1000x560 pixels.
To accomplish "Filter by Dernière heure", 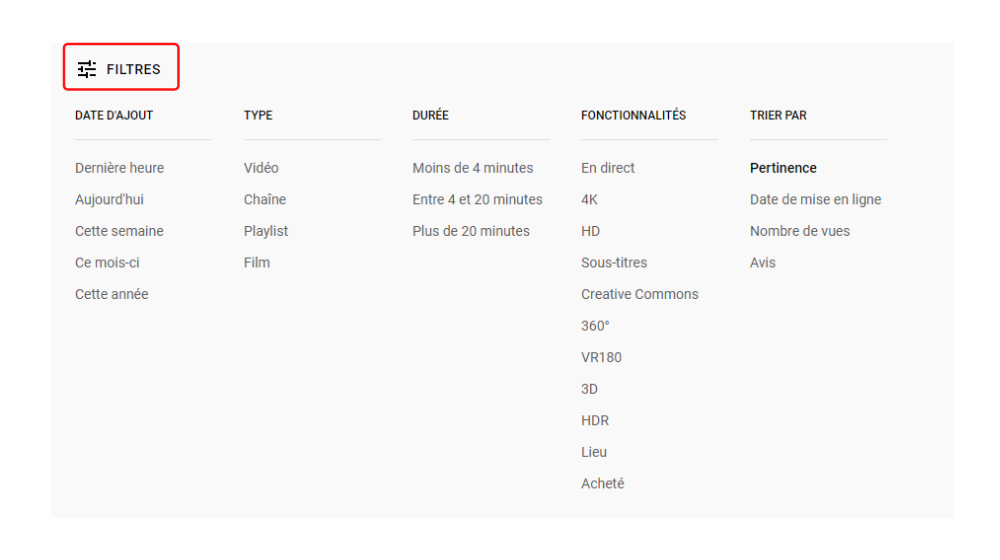I will (119, 168).
